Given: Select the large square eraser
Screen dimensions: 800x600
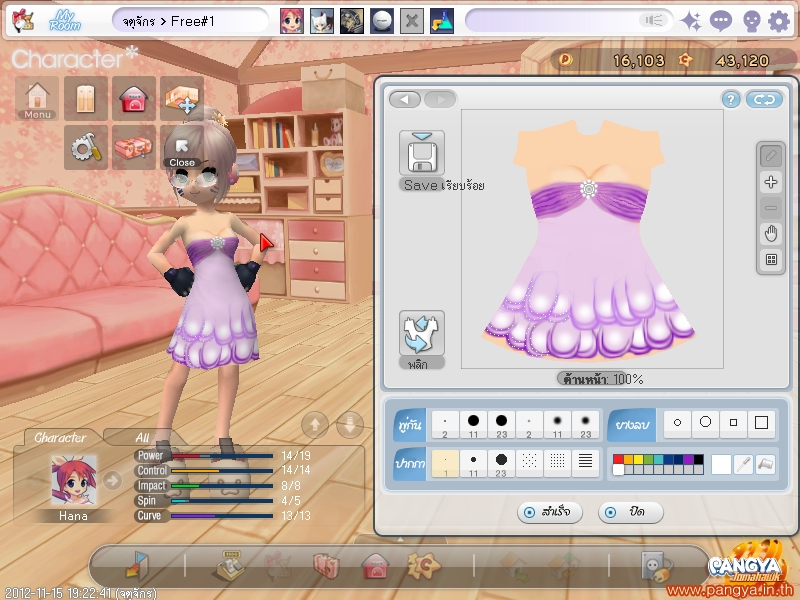Looking at the screenshot, I should 761,423.
